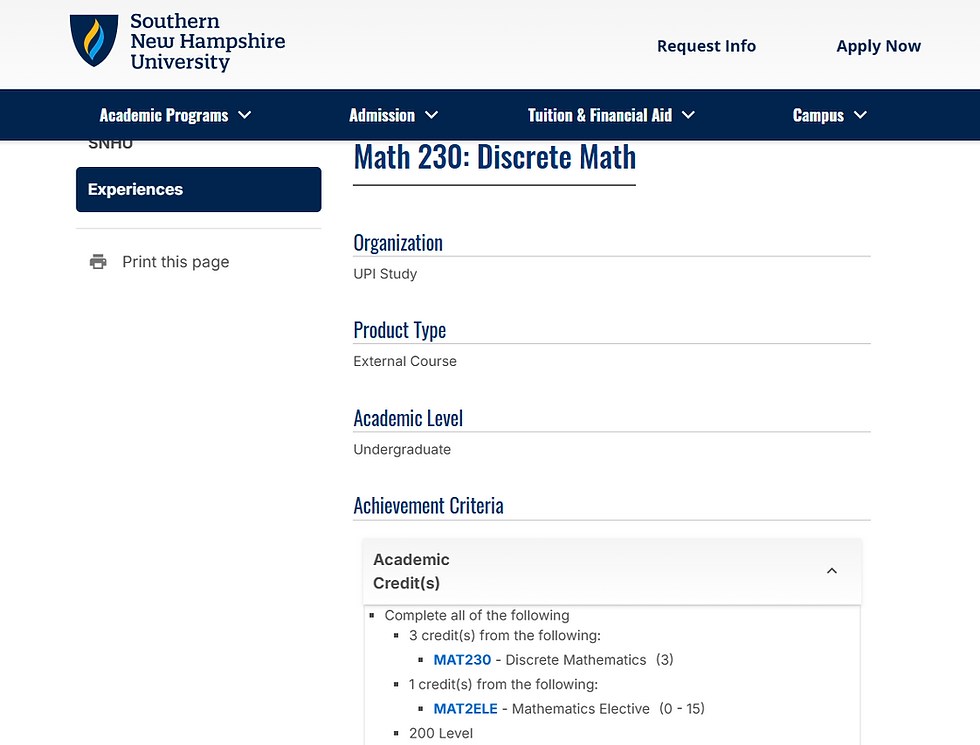980x745 pixels.
Task: Open the Tuition & Financial Aid menu item
Action: pos(600,115)
